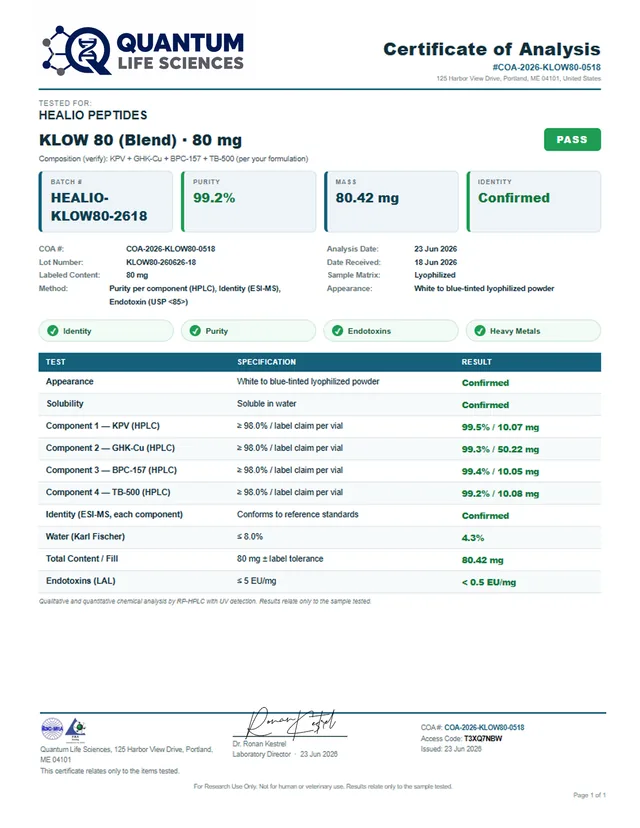The height and width of the screenshot is (828, 640).
Task: Click the Water (Karl Fischer) row label
Action: point(85,537)
